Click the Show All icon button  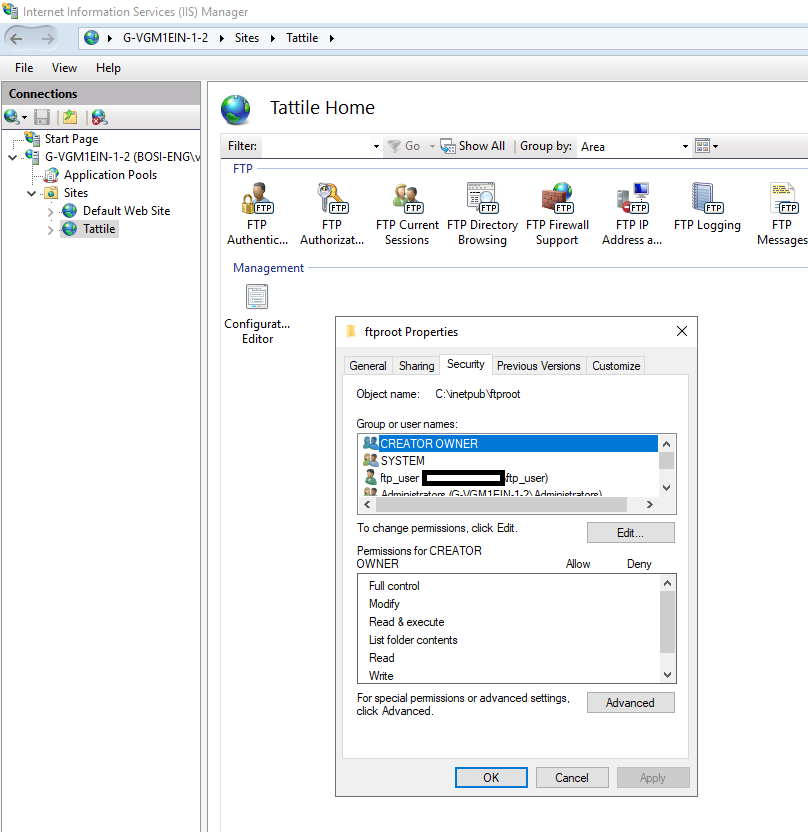click(x=473, y=146)
